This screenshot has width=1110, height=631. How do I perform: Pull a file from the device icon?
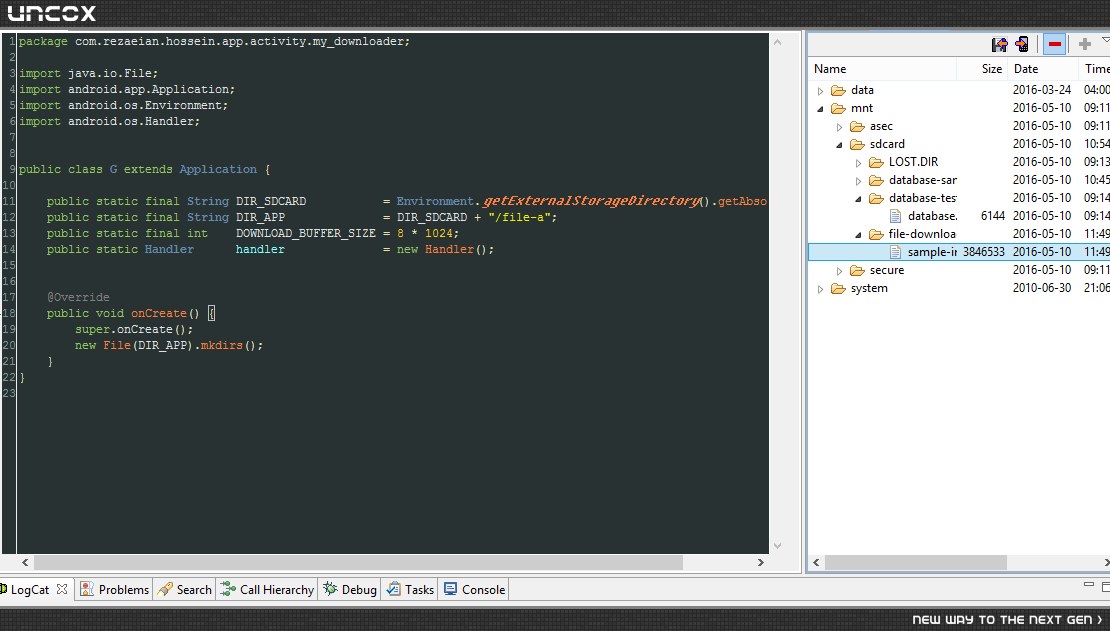[999, 45]
